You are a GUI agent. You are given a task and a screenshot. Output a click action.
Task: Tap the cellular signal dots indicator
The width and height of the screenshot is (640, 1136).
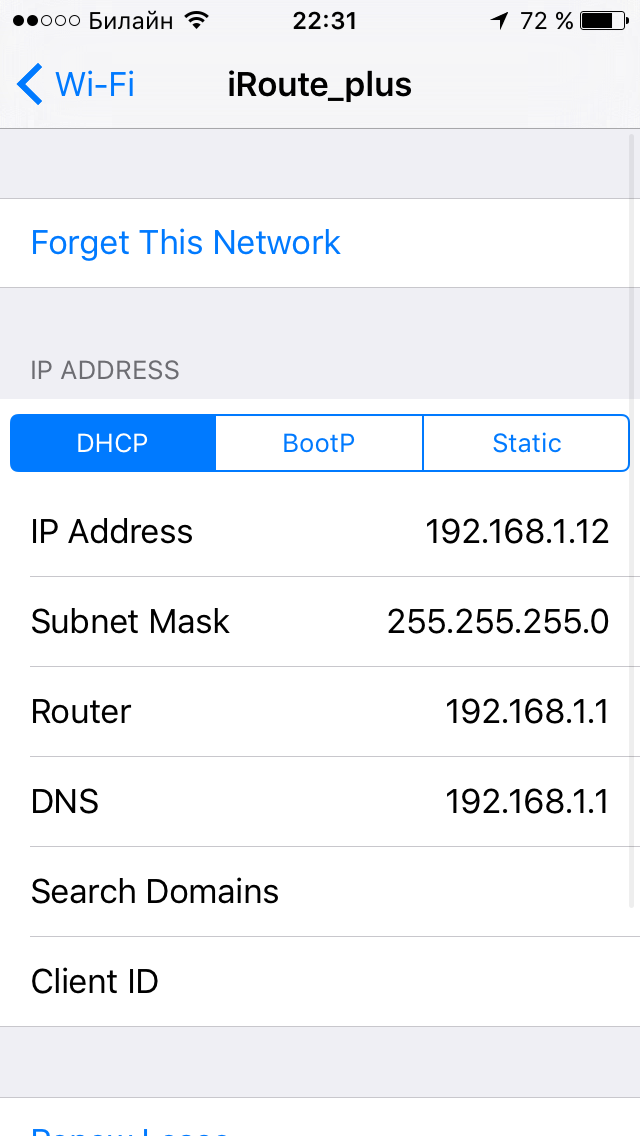(46, 21)
